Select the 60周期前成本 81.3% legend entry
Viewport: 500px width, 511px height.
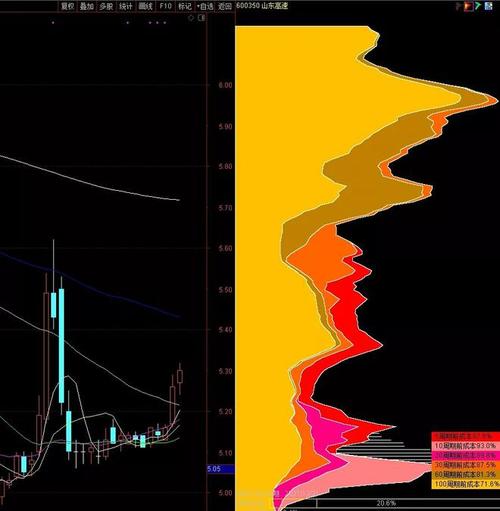click(x=466, y=474)
